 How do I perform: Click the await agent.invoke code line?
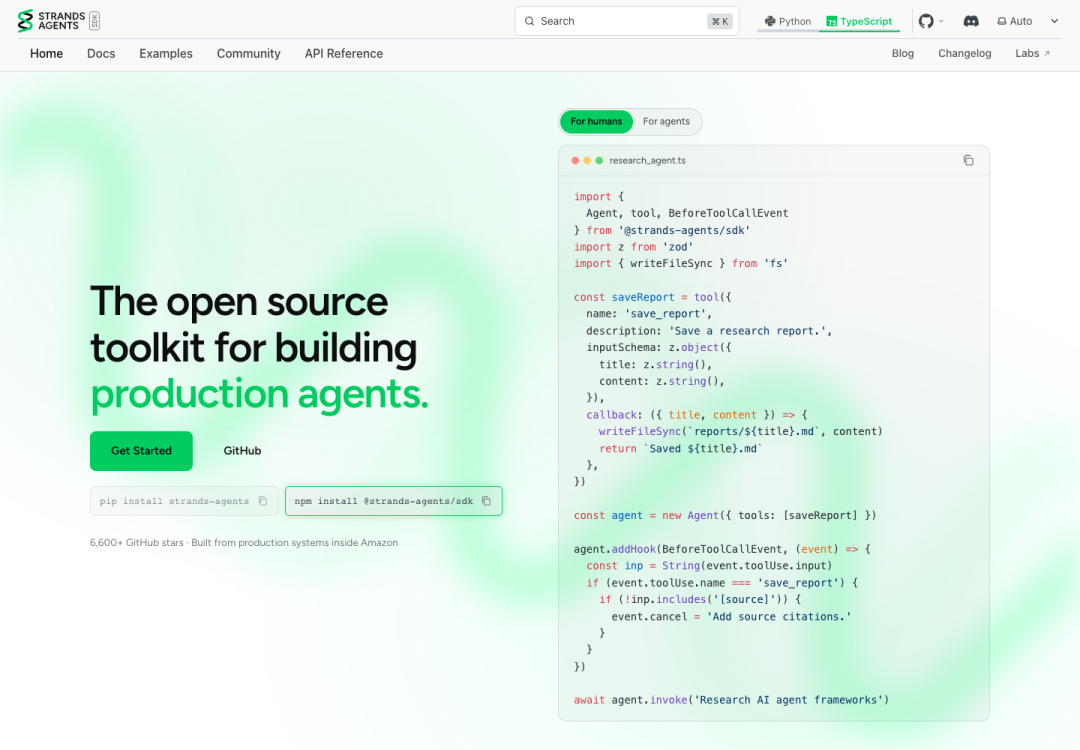(x=731, y=700)
